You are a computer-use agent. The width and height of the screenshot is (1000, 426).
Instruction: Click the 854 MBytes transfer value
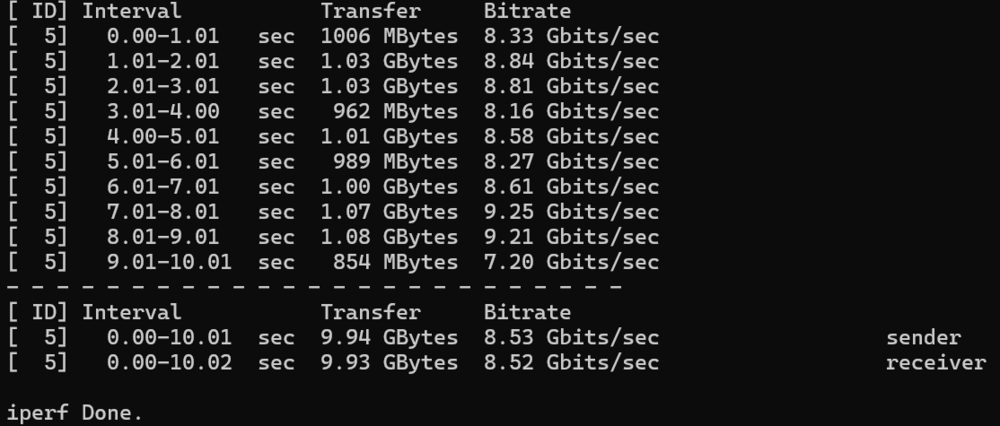[x=395, y=262]
